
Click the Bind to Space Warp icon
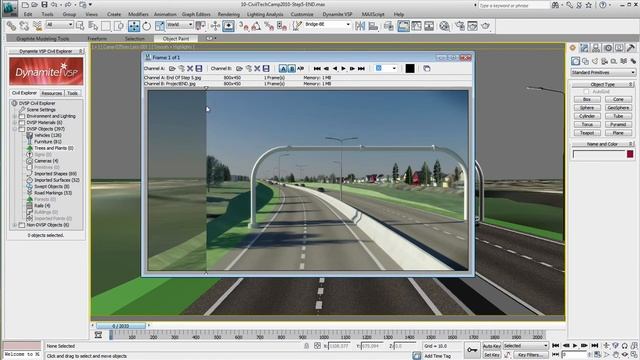[38, 26]
